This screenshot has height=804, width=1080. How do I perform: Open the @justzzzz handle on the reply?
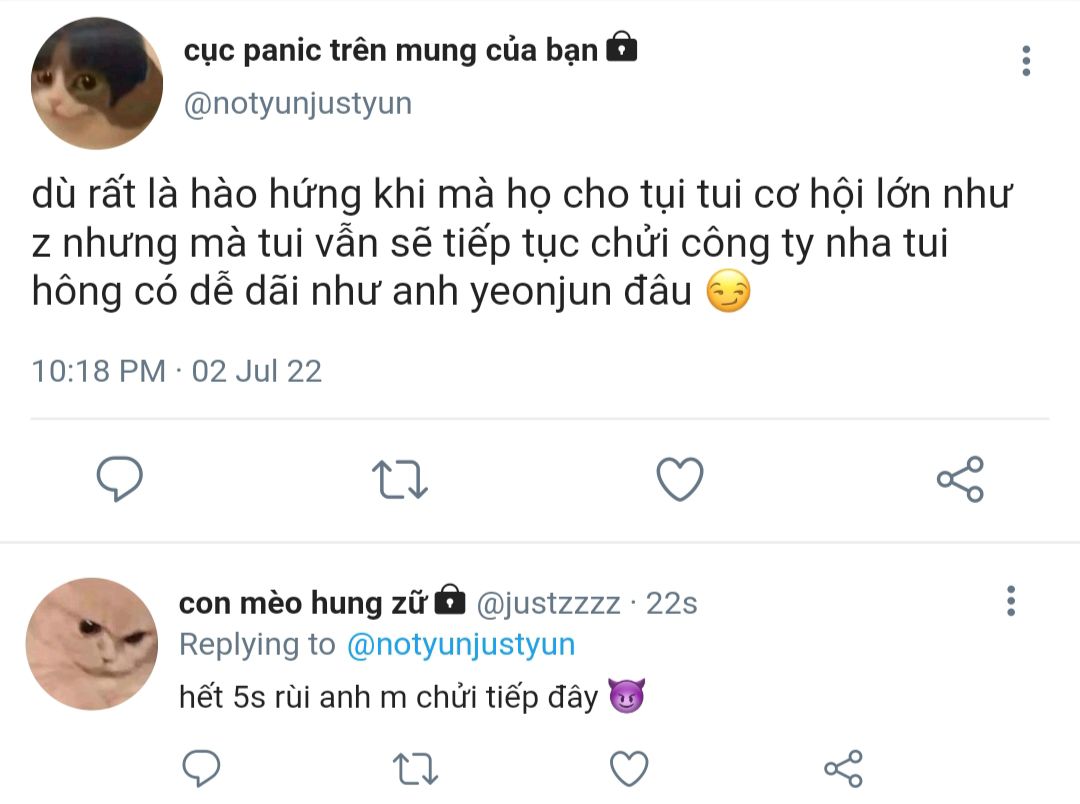548,604
